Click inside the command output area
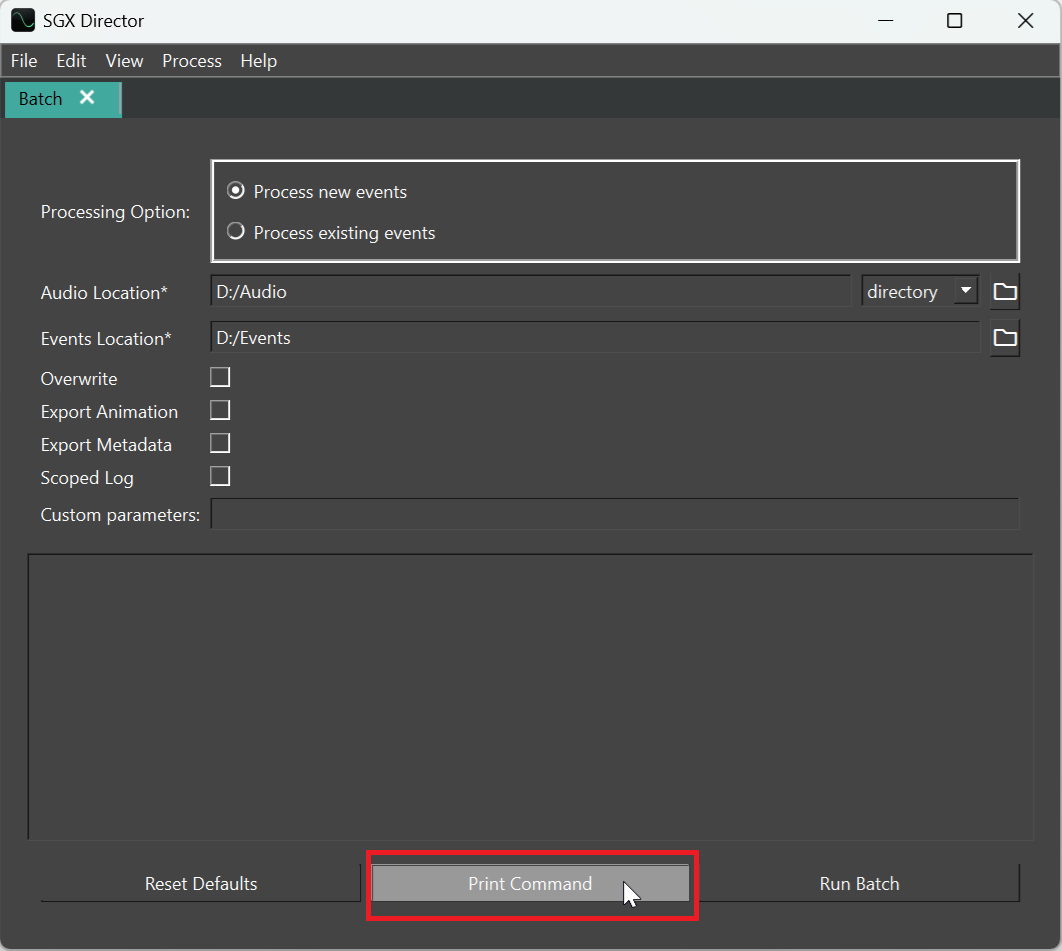 (531, 697)
